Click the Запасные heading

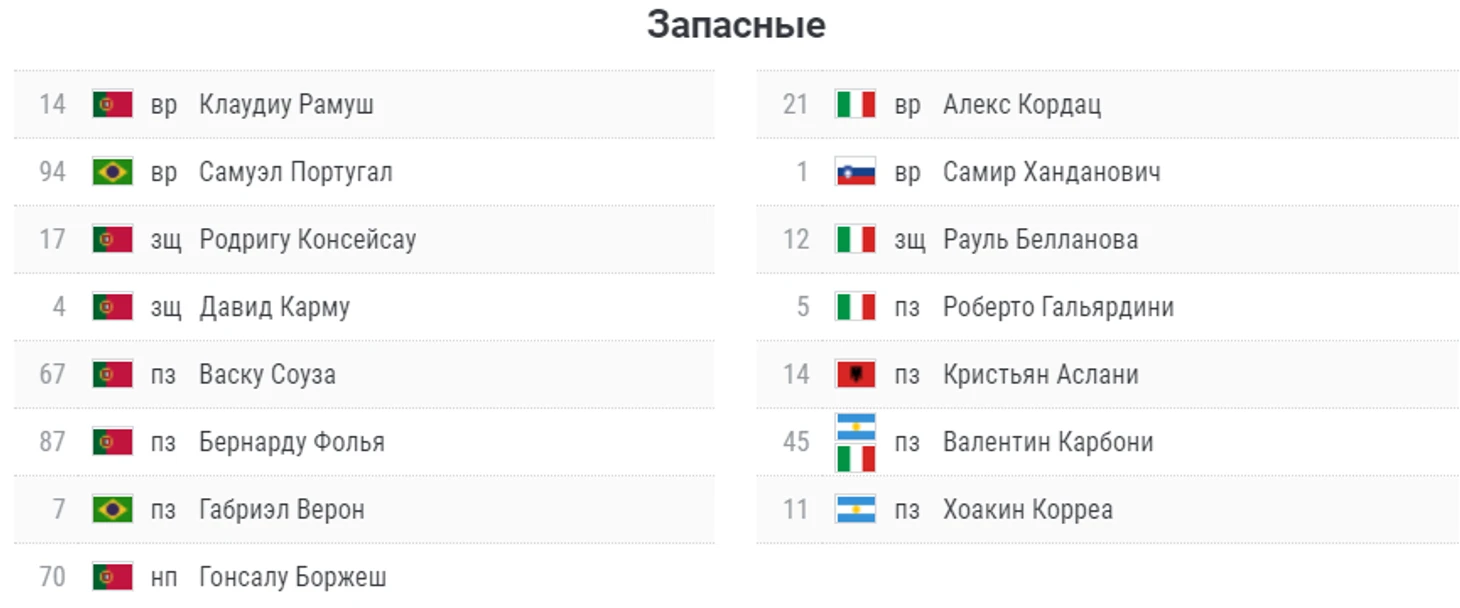[x=736, y=25]
